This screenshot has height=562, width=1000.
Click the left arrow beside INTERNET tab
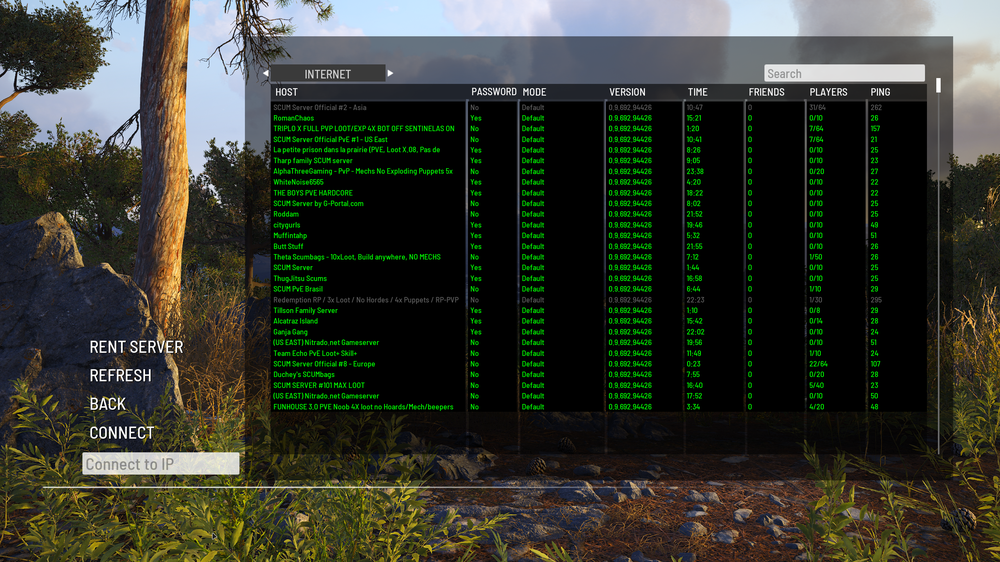tap(265, 73)
